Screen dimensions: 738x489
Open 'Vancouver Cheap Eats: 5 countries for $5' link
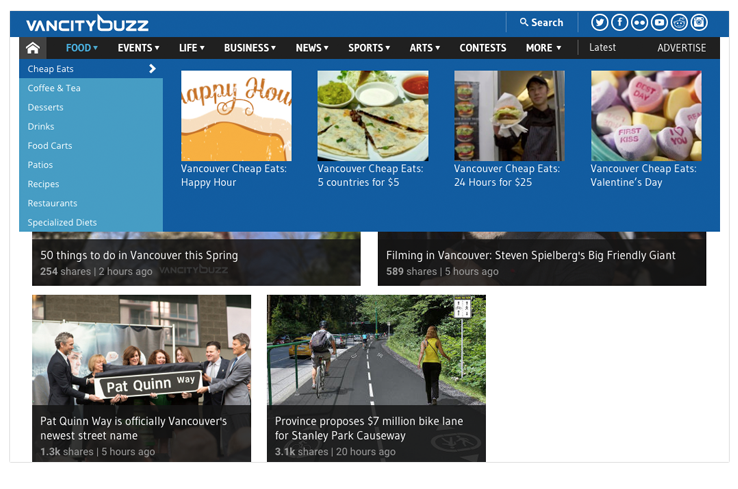(370, 176)
